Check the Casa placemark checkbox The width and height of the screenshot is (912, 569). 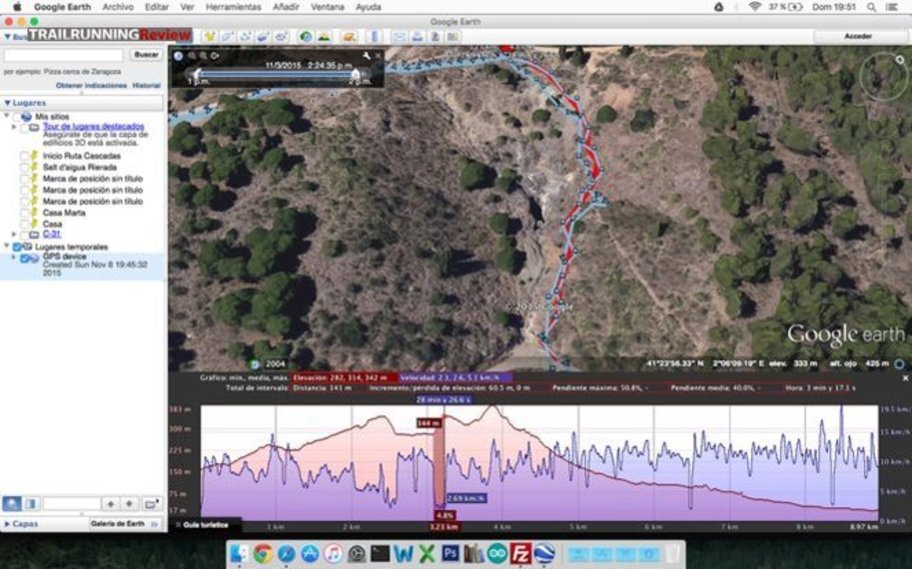[24, 224]
